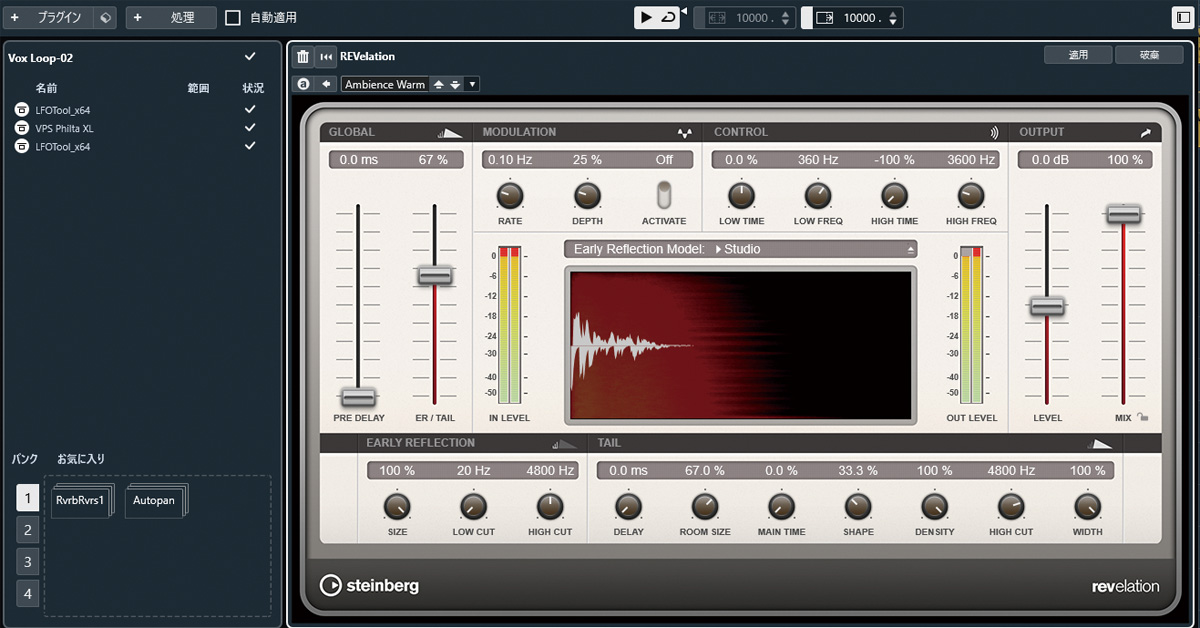Select bank 2
The height and width of the screenshot is (628, 1200).
tap(28, 530)
